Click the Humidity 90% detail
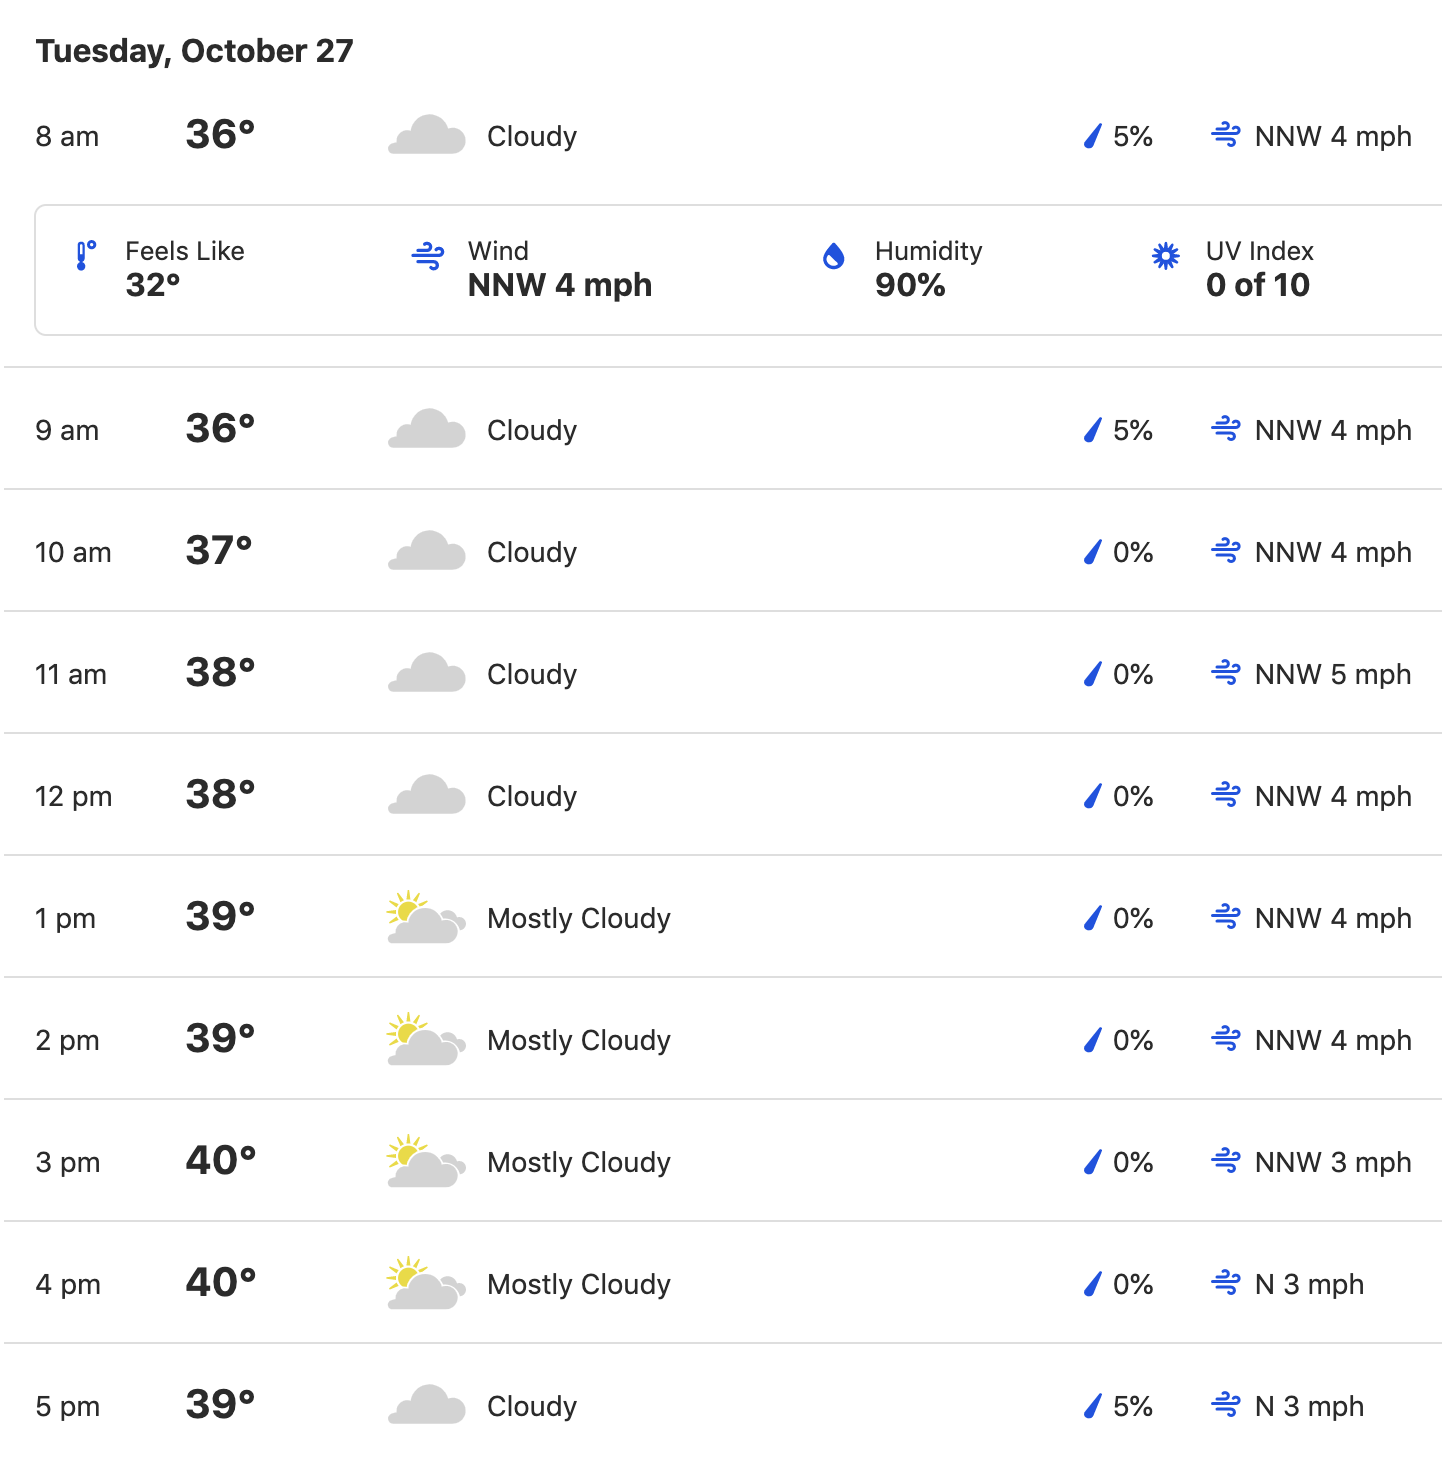 (x=928, y=268)
